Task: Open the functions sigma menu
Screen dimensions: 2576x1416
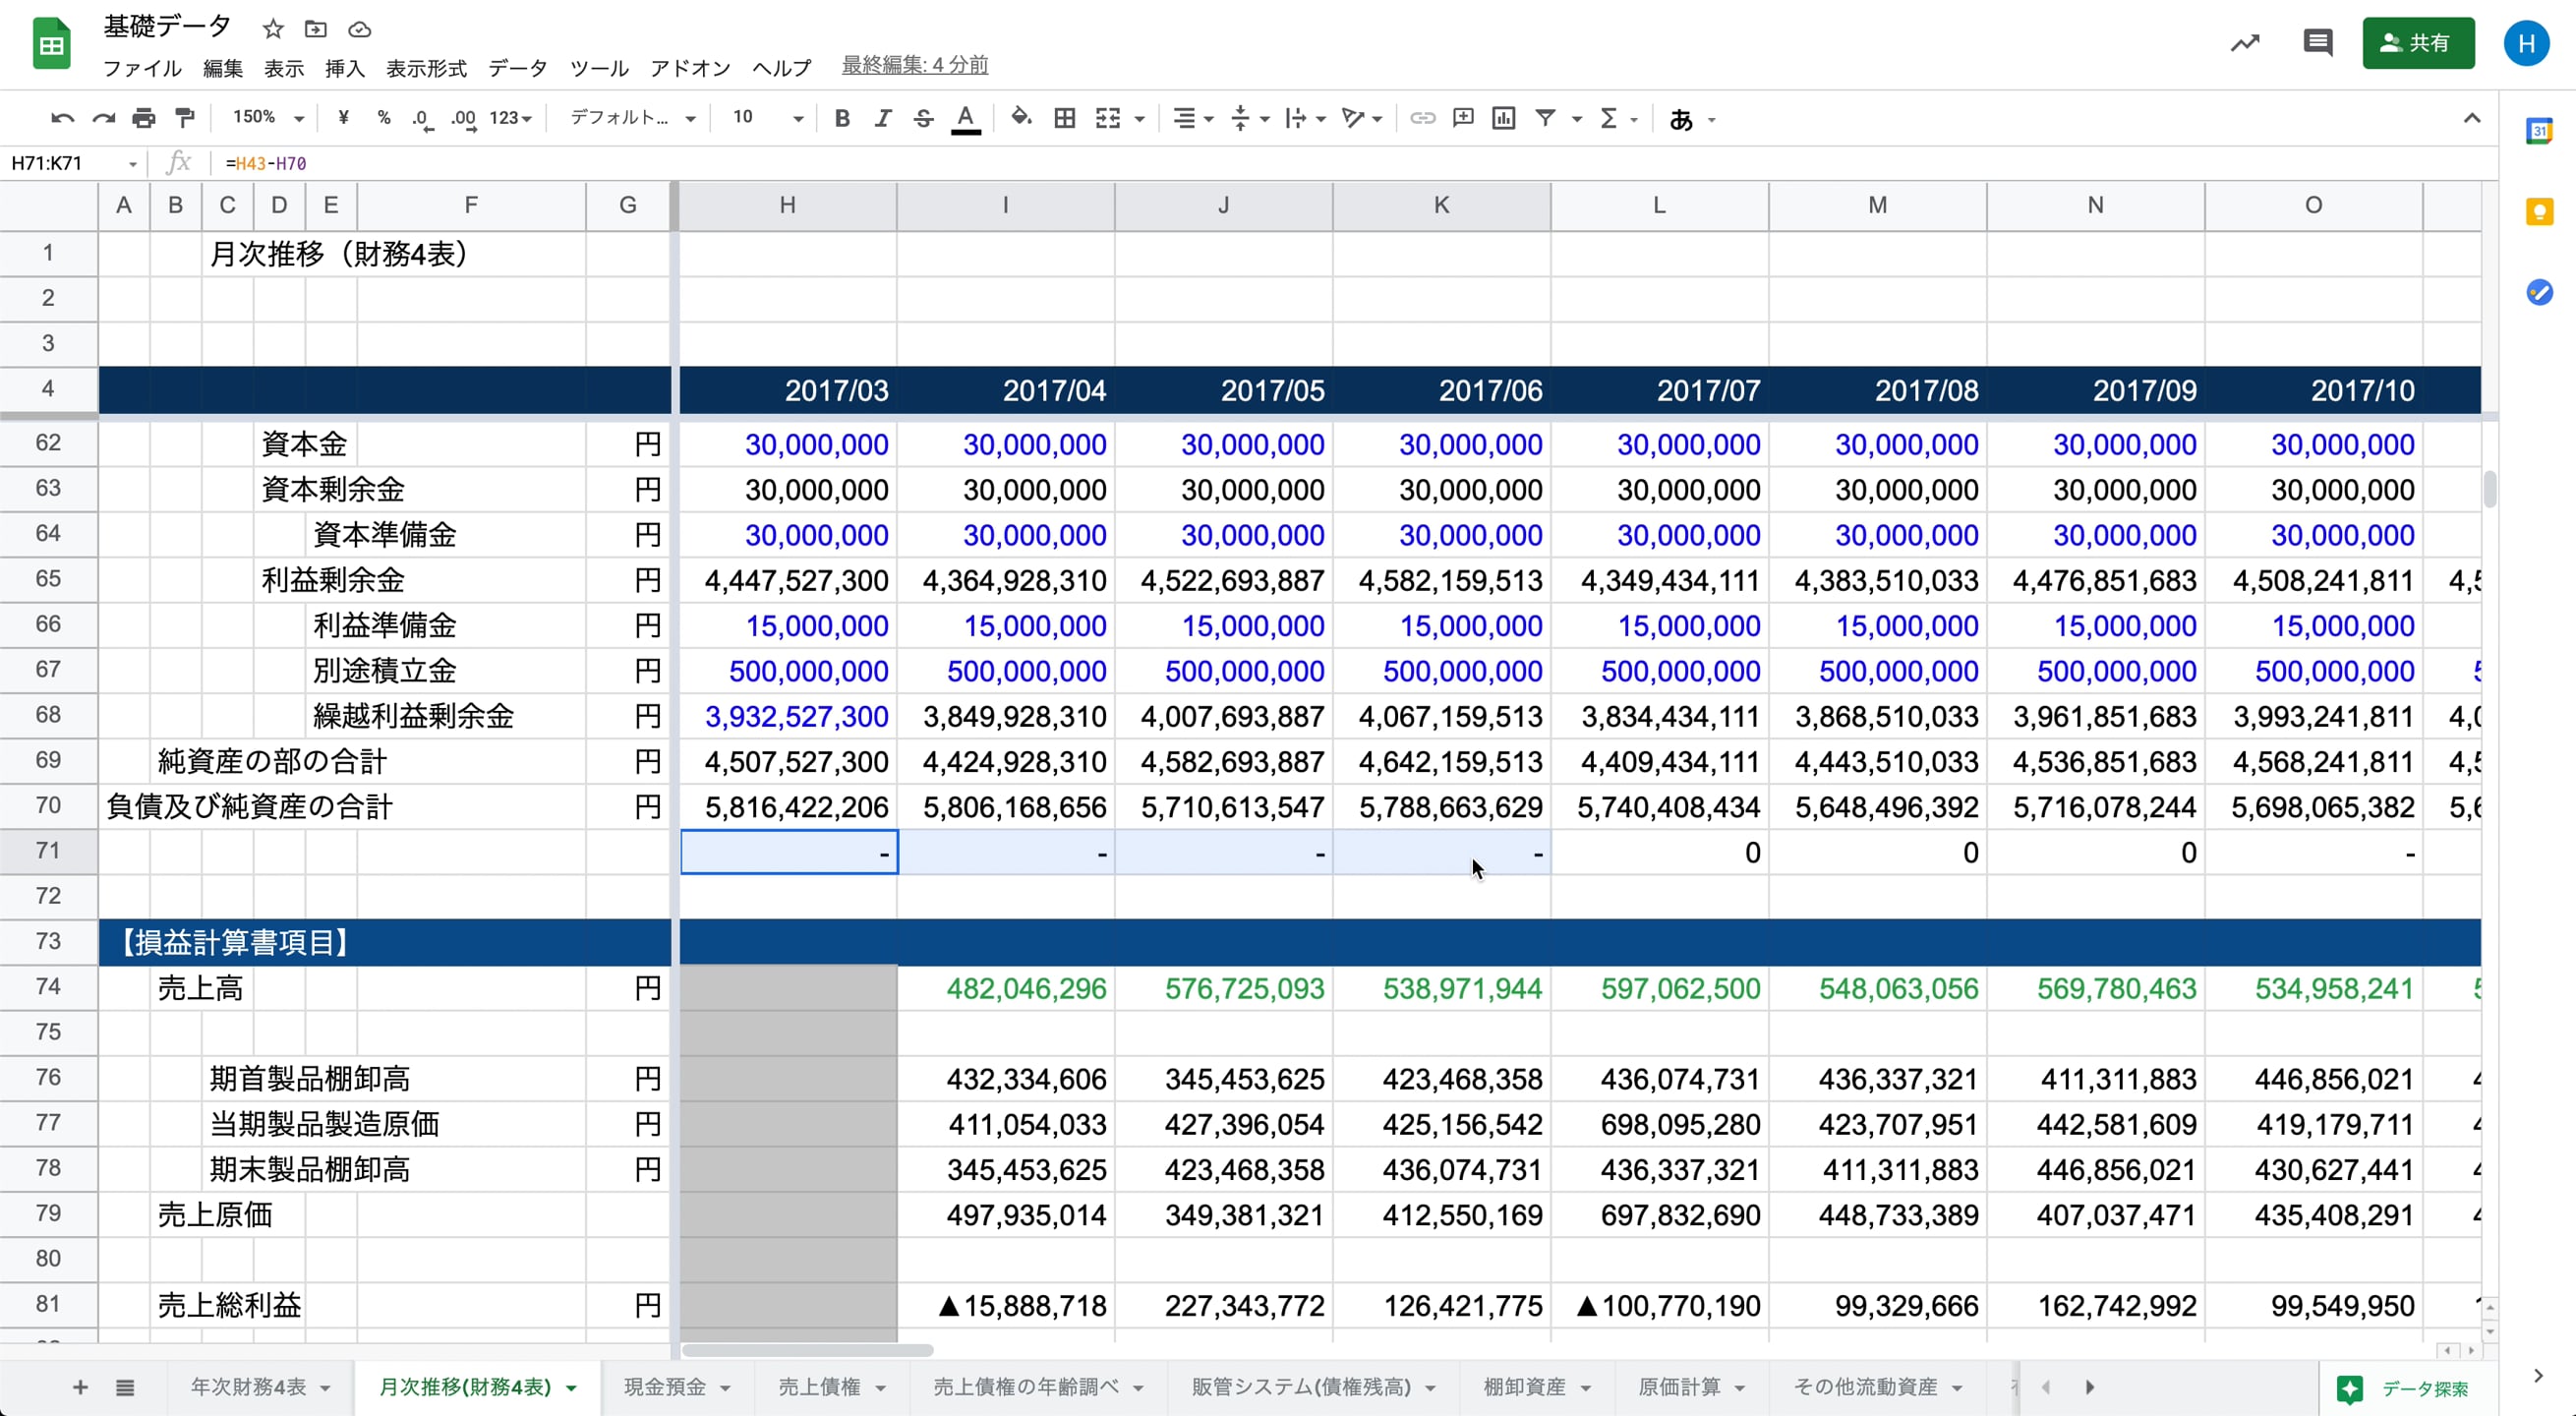Action: [1618, 118]
